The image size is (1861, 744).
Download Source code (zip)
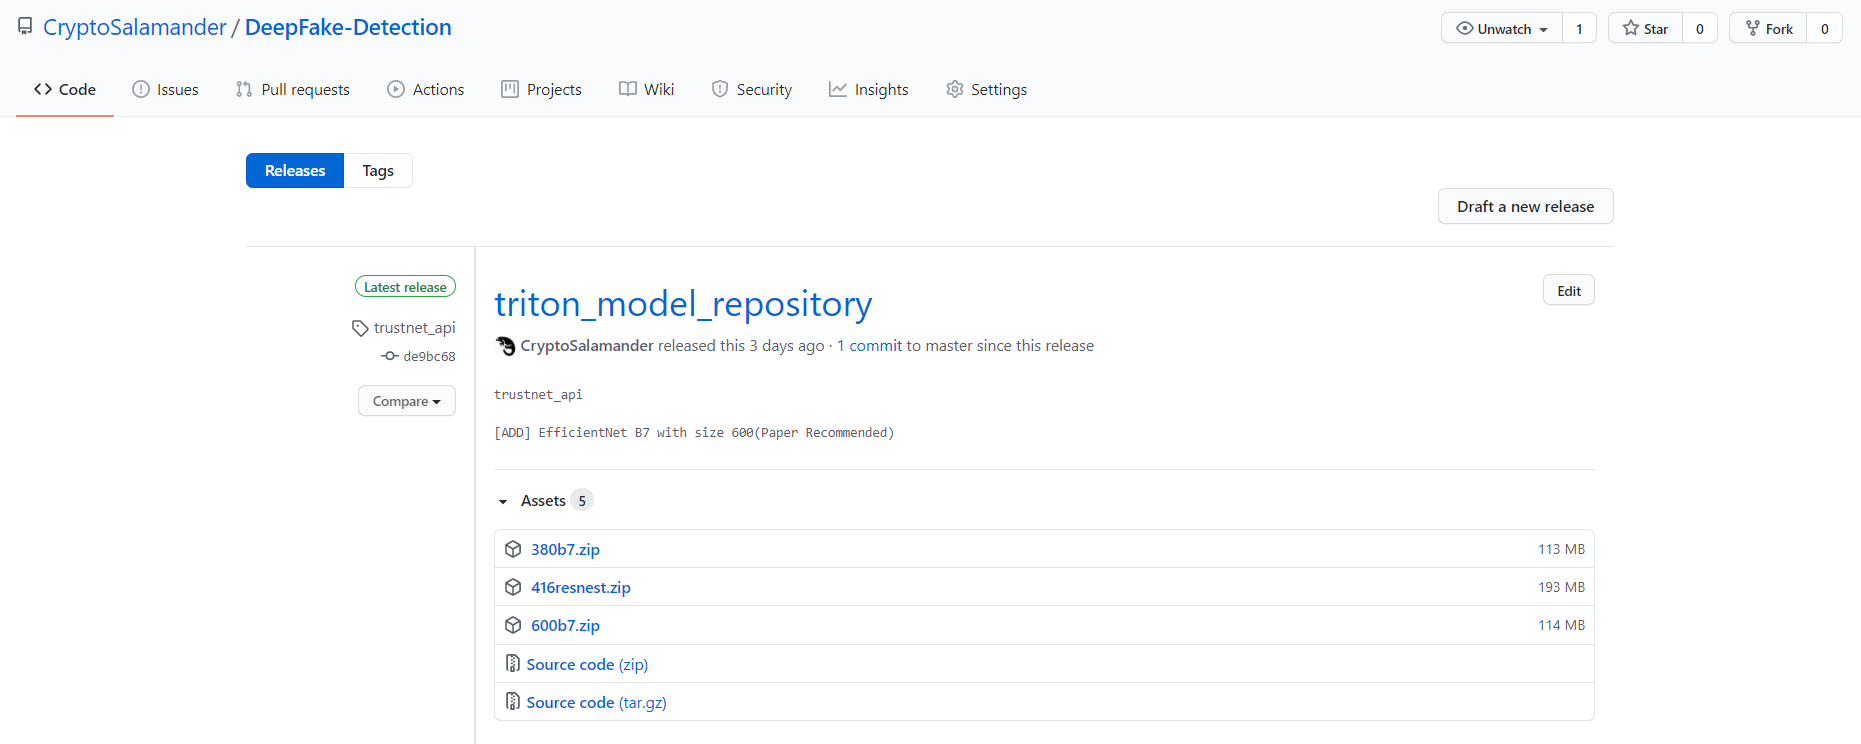pyautogui.click(x=587, y=664)
